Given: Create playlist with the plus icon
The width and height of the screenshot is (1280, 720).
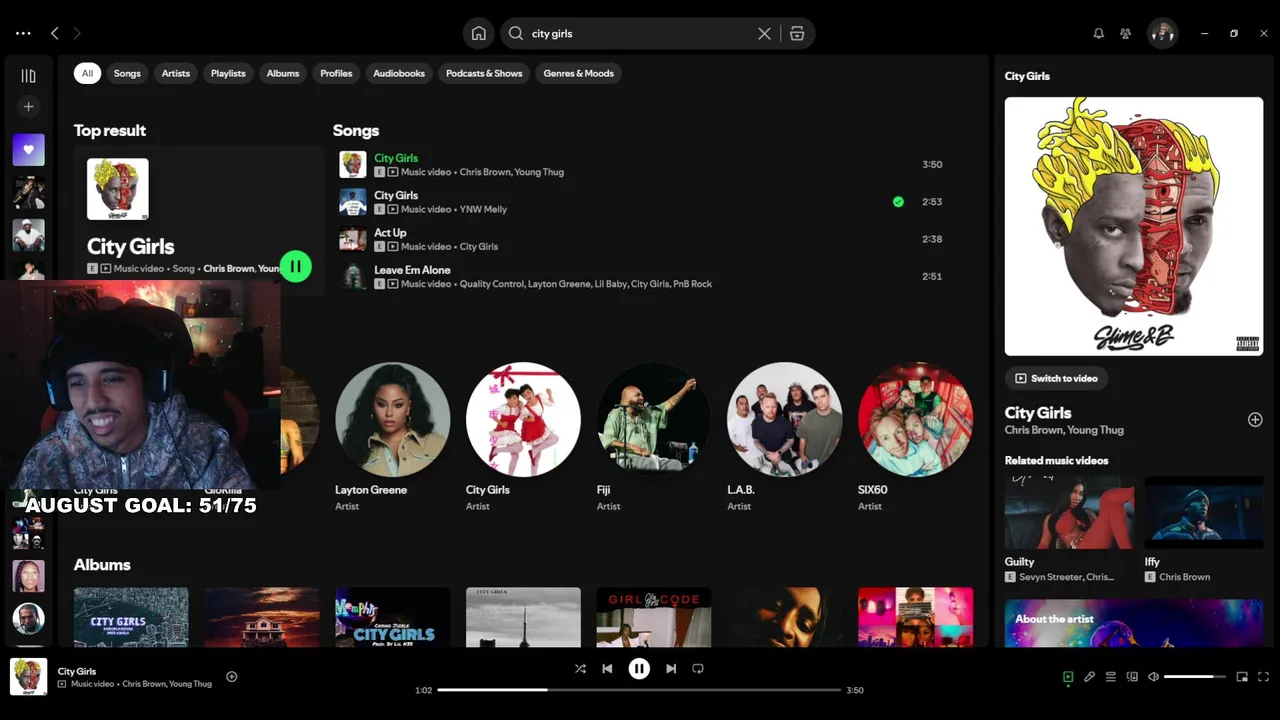Looking at the screenshot, I should [28, 106].
